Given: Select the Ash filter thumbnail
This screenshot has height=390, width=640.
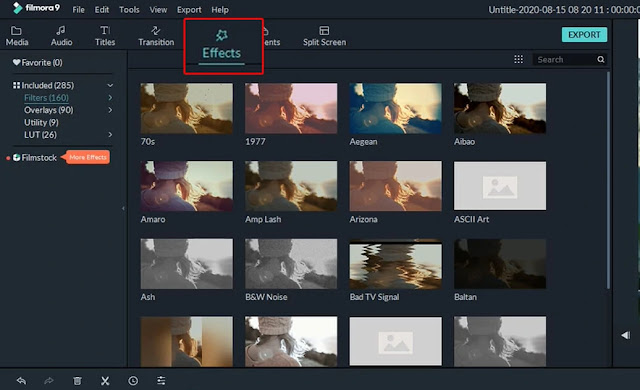Looking at the screenshot, I should [187, 264].
